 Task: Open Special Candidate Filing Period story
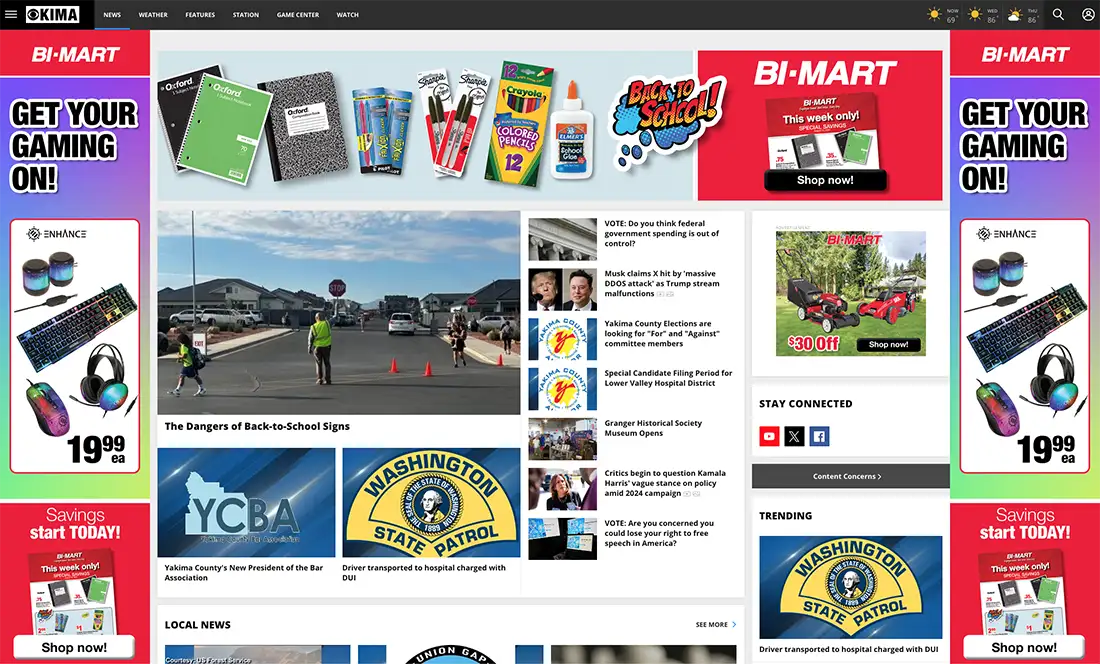coord(668,378)
